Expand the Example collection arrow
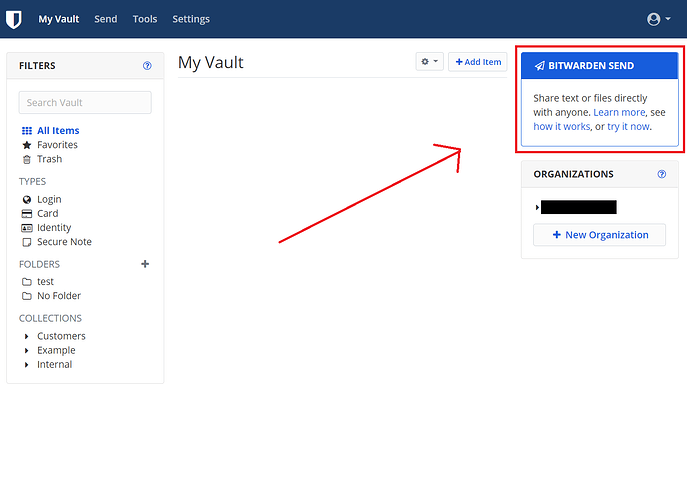The height and width of the screenshot is (500, 687). [26, 351]
